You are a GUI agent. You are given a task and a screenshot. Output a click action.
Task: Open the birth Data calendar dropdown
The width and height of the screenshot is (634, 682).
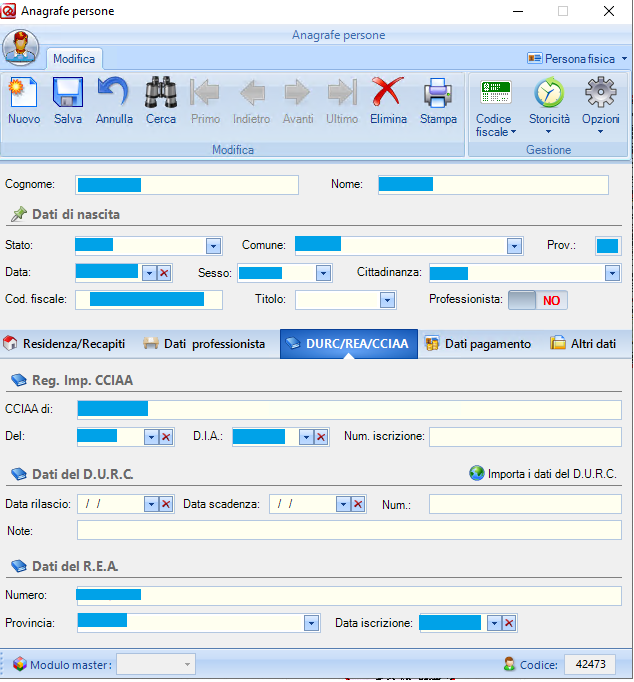[x=150, y=273]
